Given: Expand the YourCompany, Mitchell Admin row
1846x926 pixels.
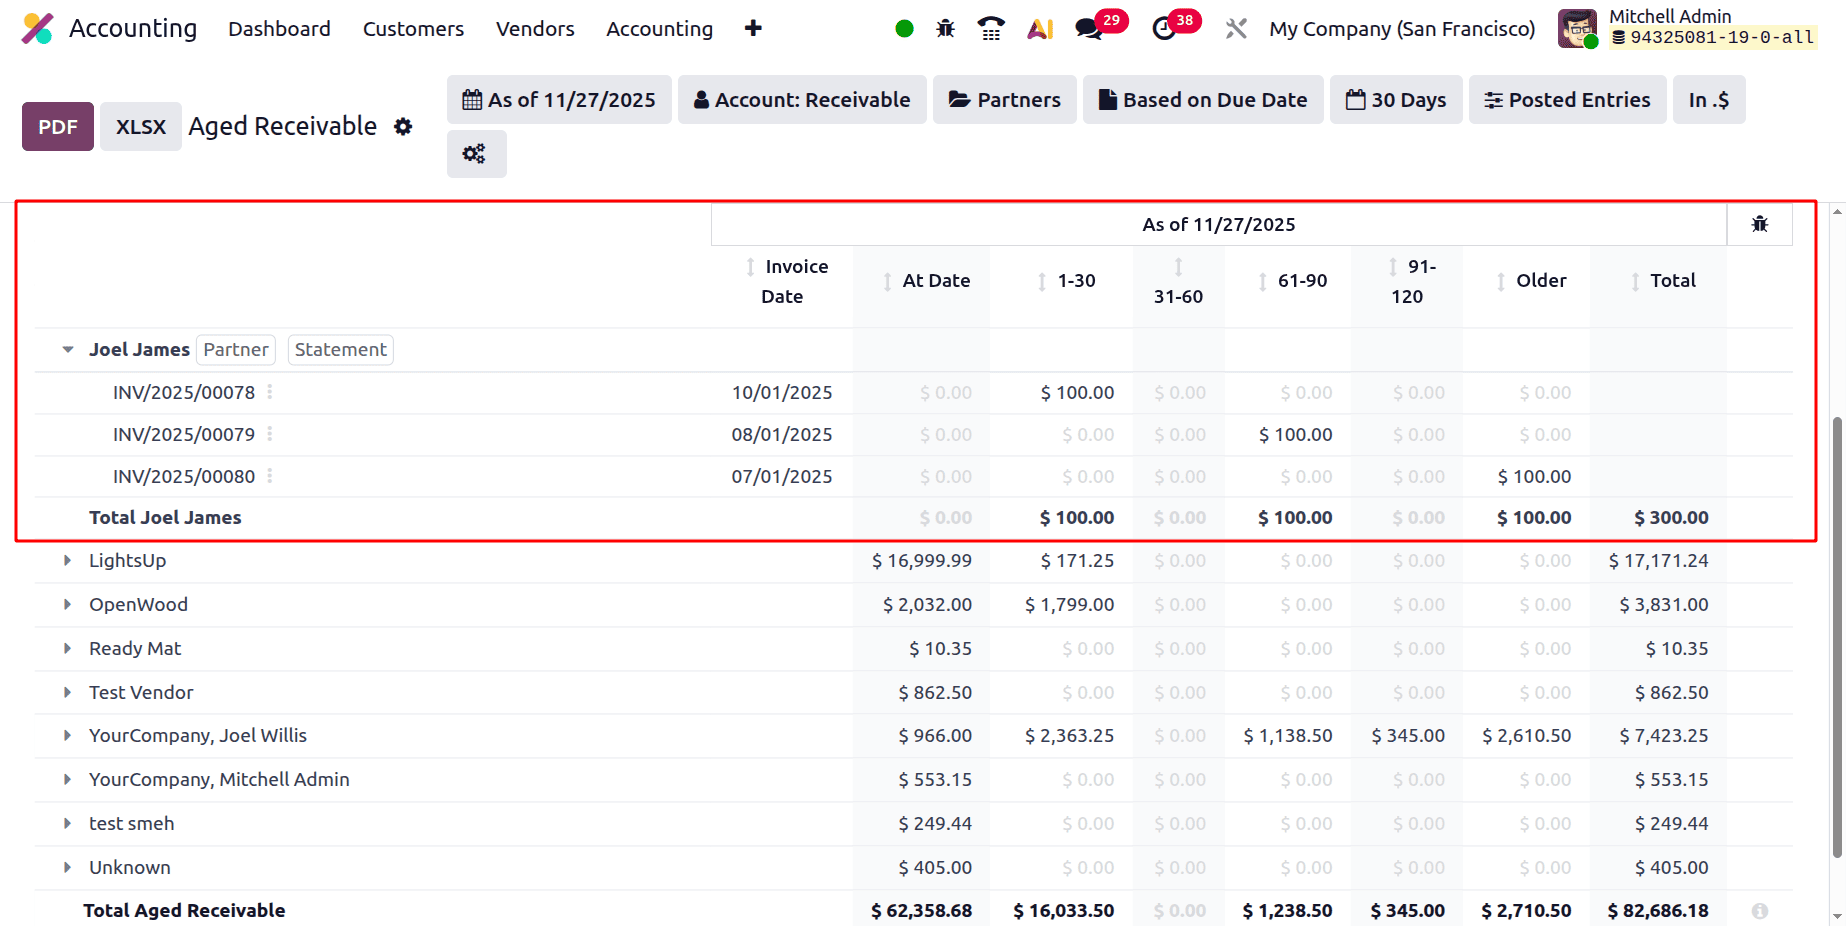Looking at the screenshot, I should pyautogui.click(x=67, y=780).
